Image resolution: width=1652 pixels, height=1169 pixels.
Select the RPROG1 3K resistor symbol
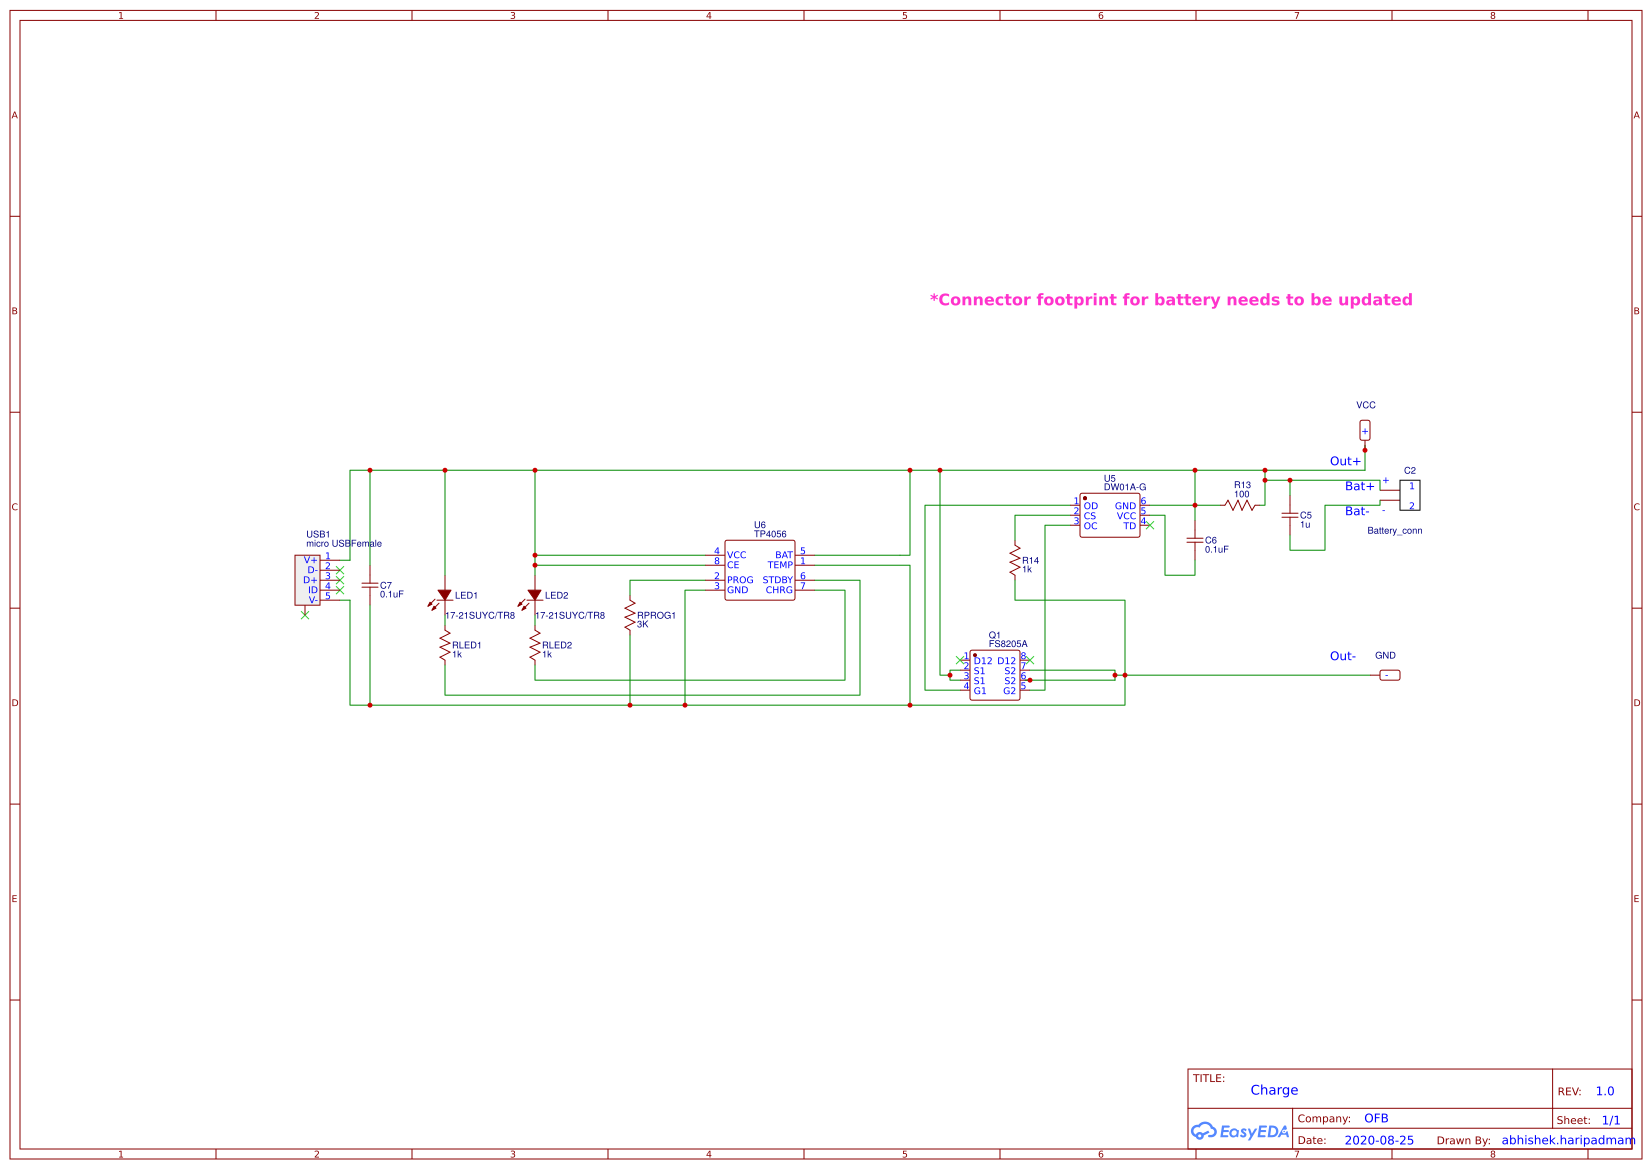pos(630,616)
